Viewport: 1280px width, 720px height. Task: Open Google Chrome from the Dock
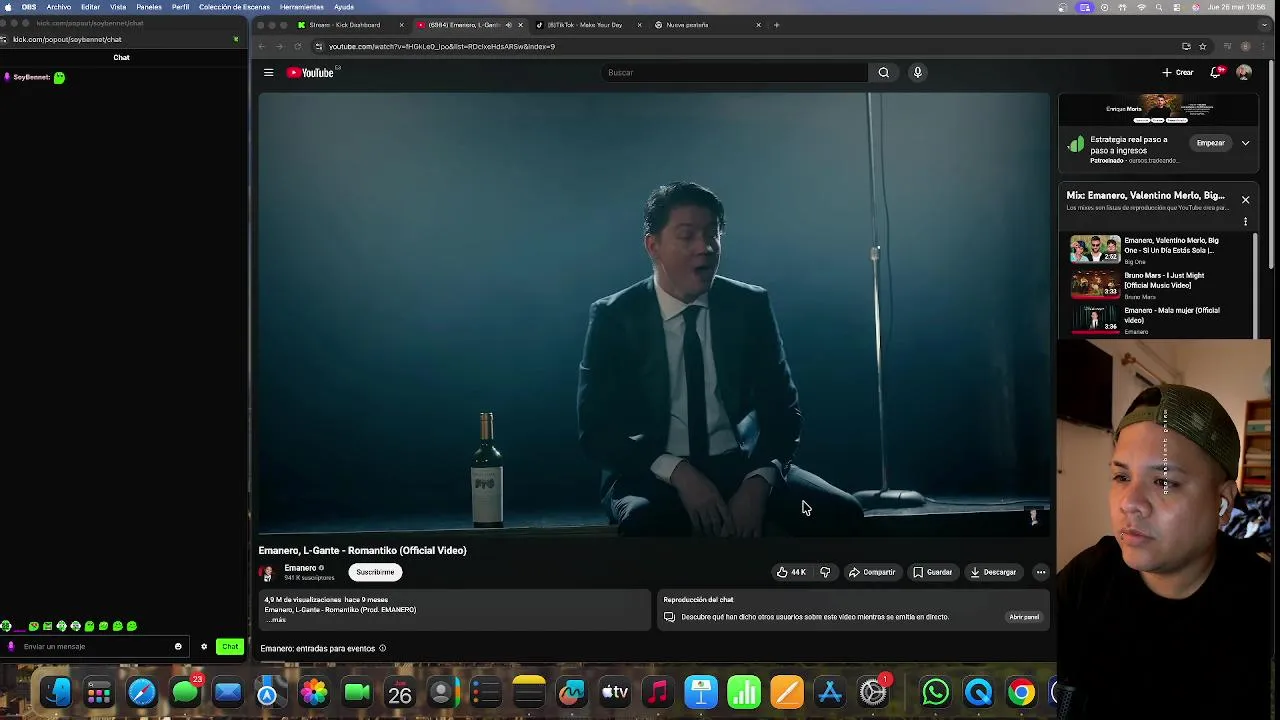1021,692
